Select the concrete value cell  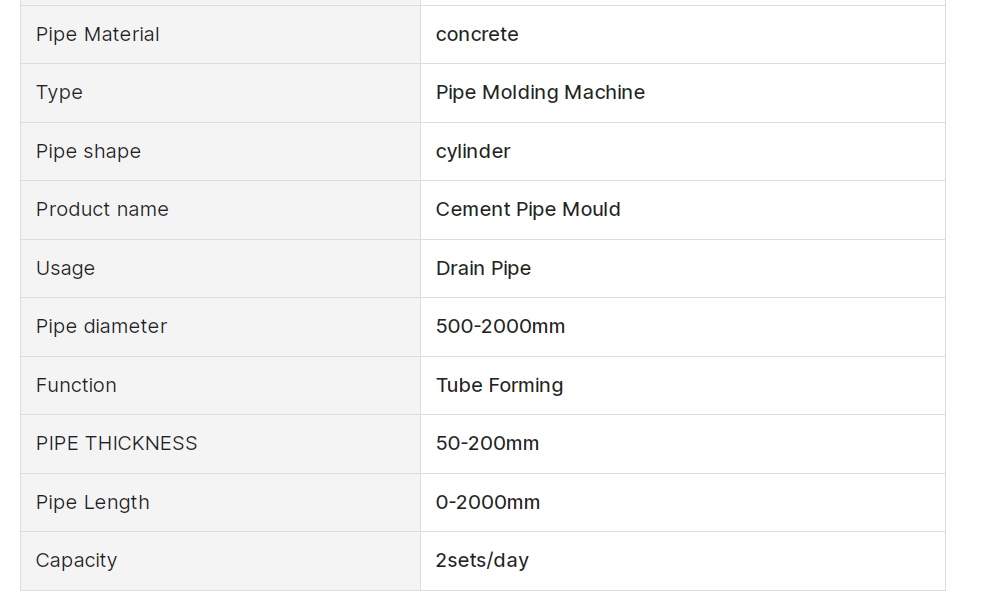[683, 35]
